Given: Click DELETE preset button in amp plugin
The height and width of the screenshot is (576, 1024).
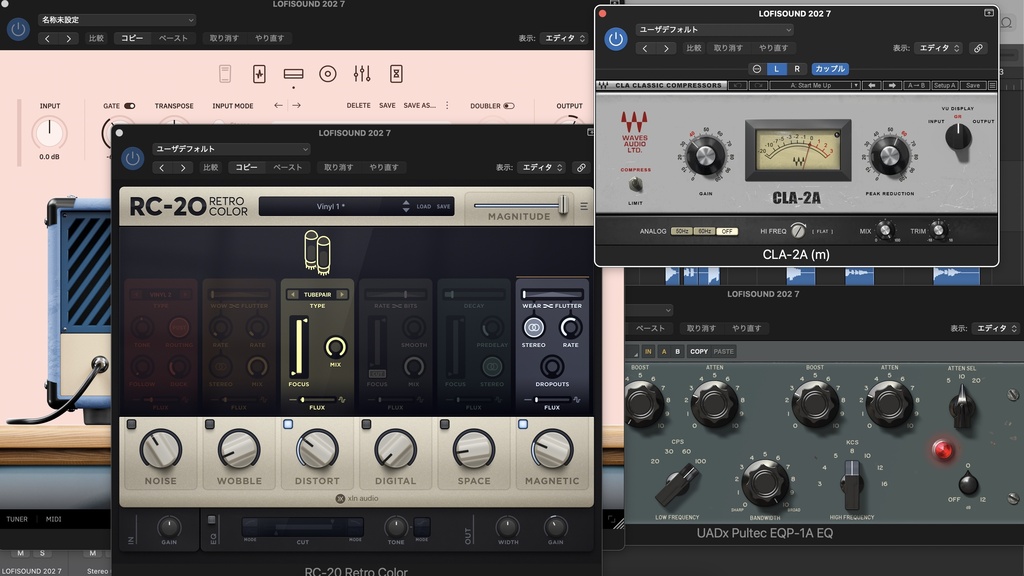Looking at the screenshot, I should coord(359,105).
